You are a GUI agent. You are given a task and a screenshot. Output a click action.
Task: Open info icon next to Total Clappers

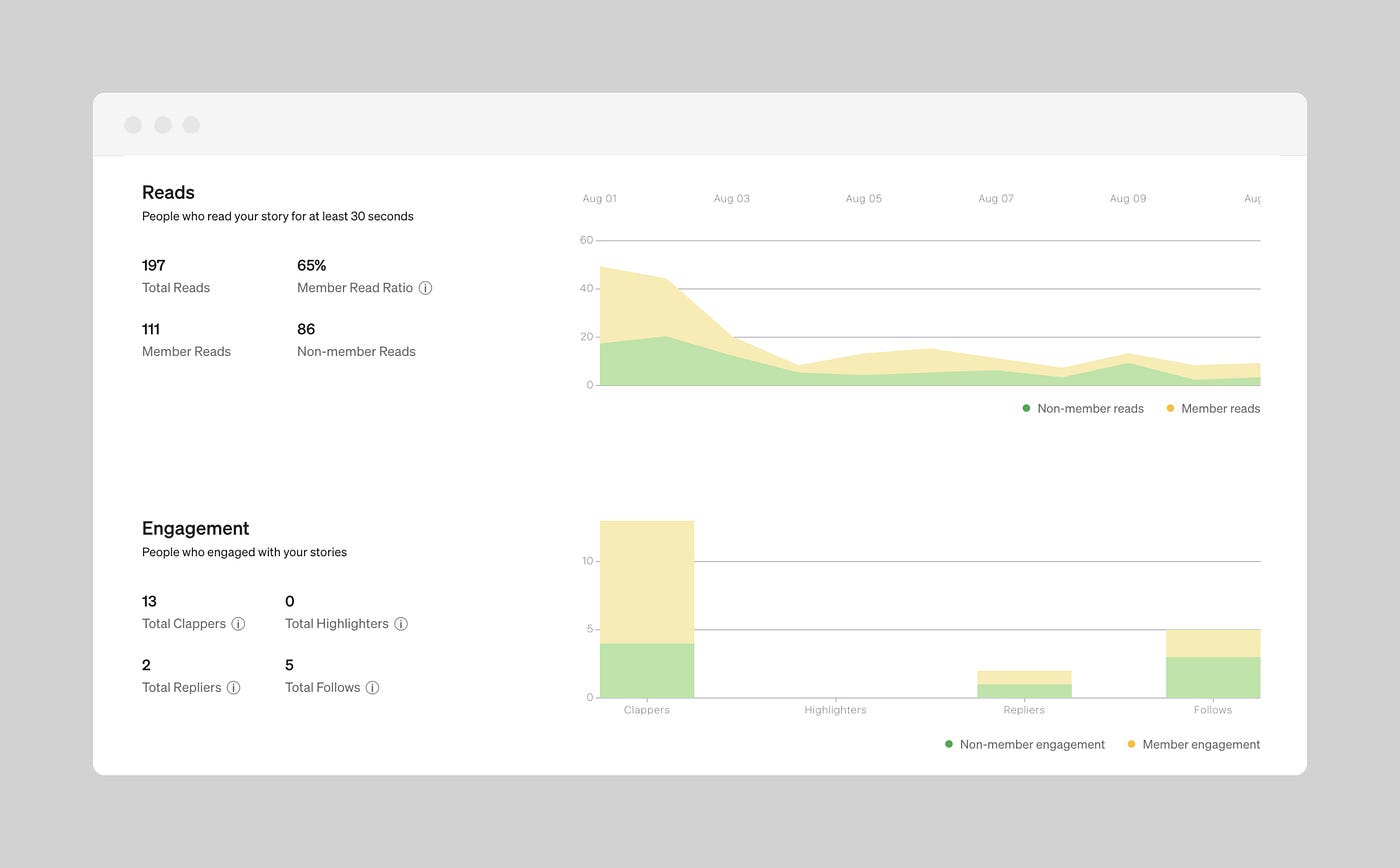238,624
